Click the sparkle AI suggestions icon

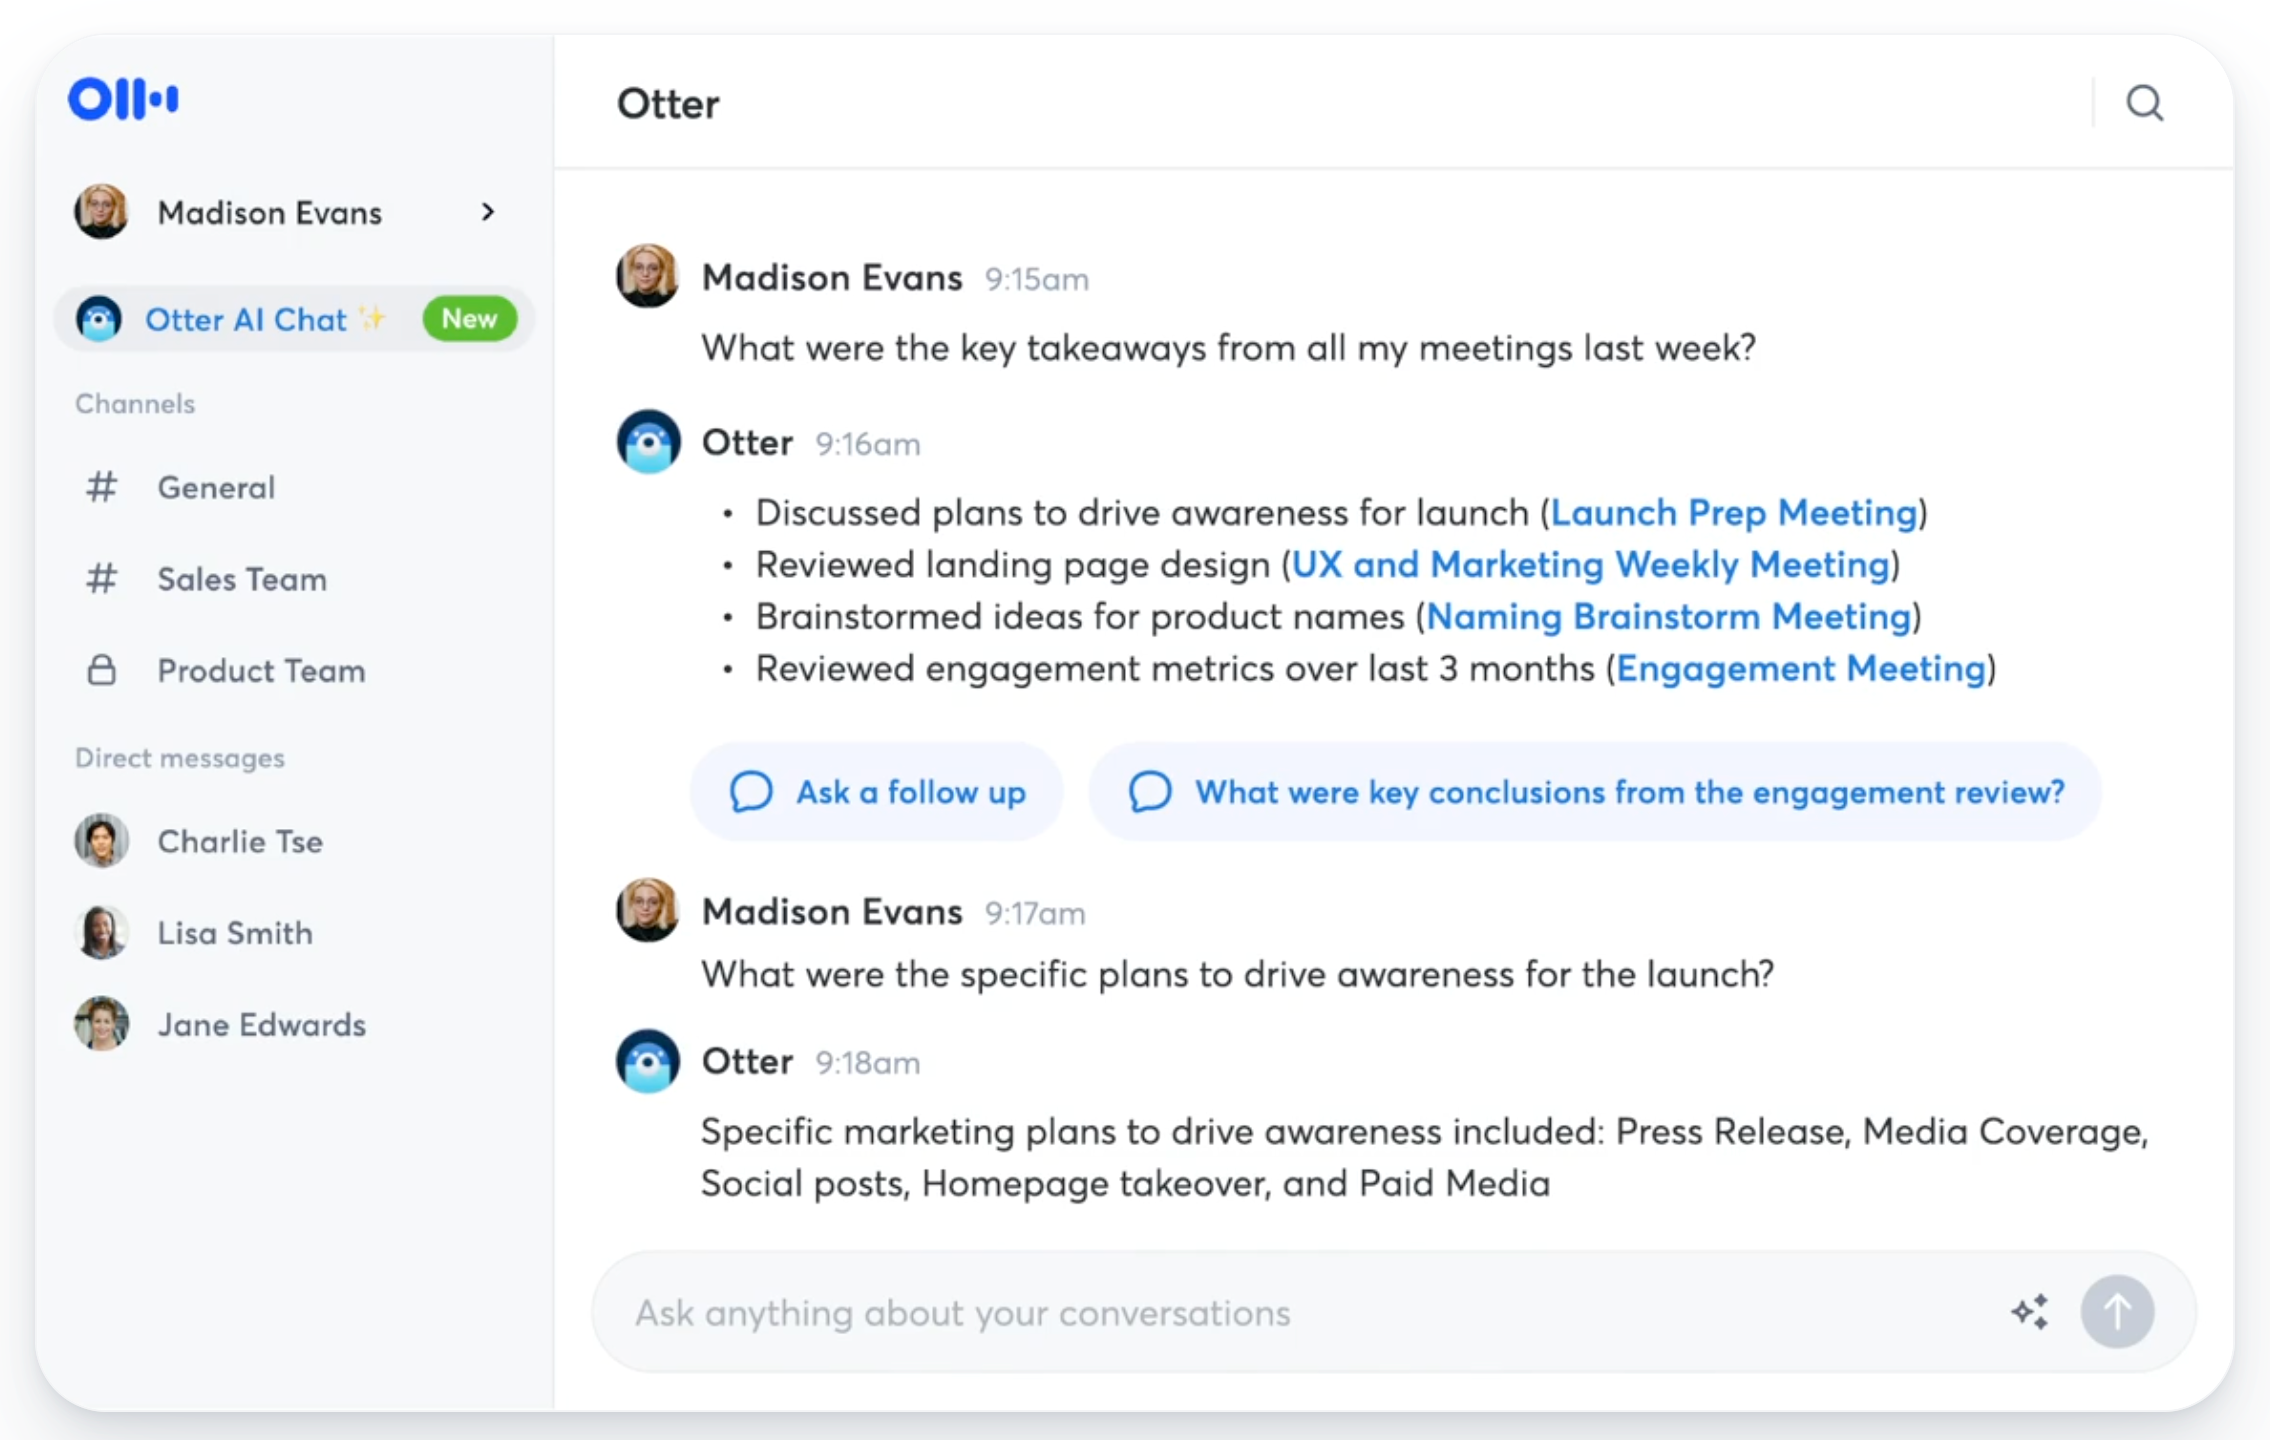pyautogui.click(x=2029, y=1311)
